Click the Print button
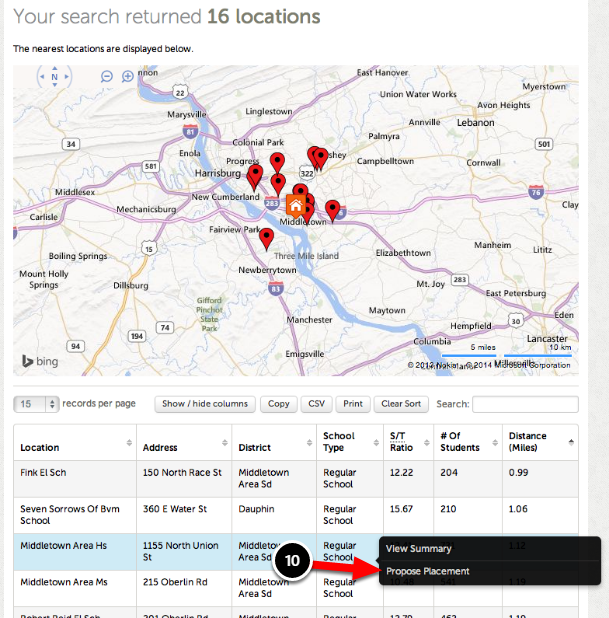The image size is (609, 618). click(x=353, y=404)
